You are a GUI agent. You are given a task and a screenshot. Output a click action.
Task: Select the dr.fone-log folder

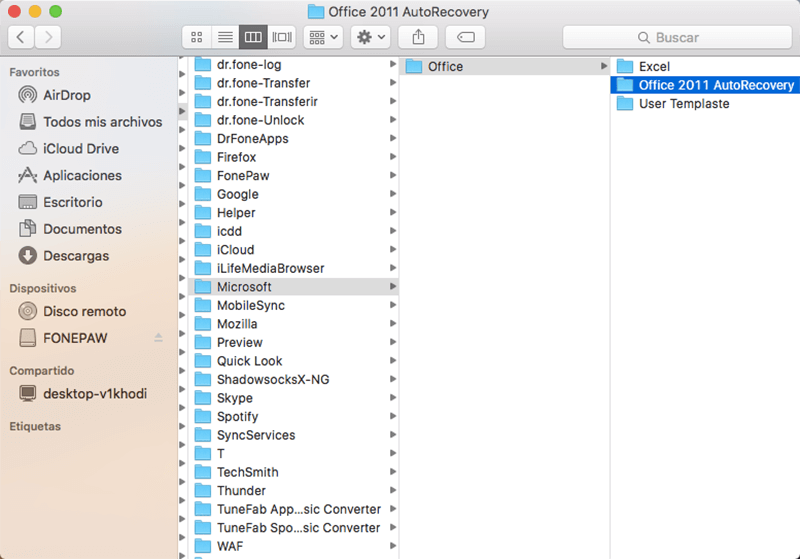tap(293, 64)
